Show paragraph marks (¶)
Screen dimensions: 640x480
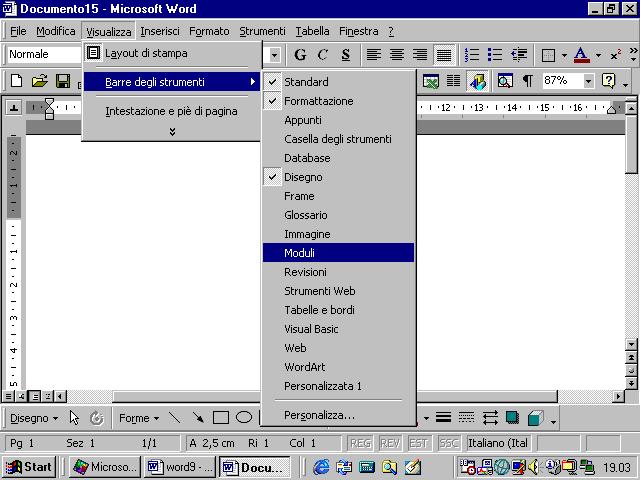click(528, 81)
